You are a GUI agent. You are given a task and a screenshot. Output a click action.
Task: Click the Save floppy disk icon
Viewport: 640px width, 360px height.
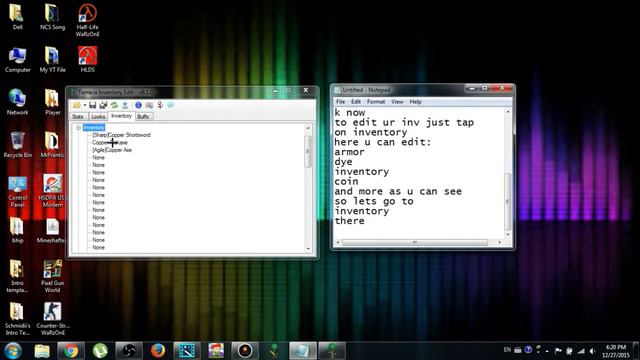[93, 105]
